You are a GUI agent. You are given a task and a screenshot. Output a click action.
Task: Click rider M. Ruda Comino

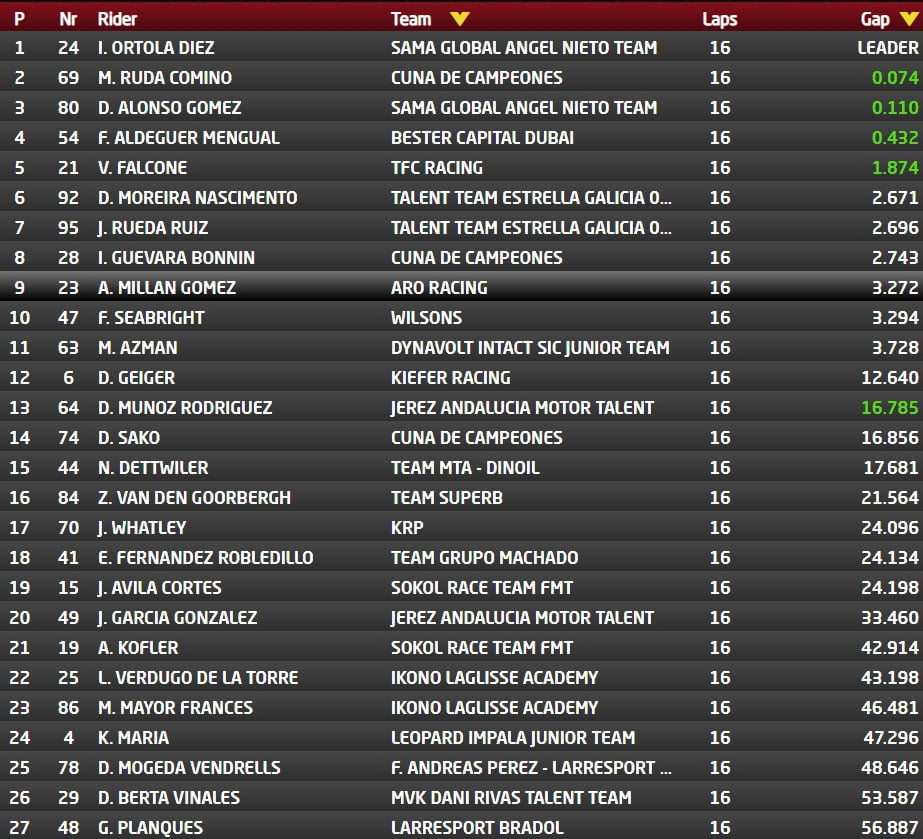tap(164, 77)
